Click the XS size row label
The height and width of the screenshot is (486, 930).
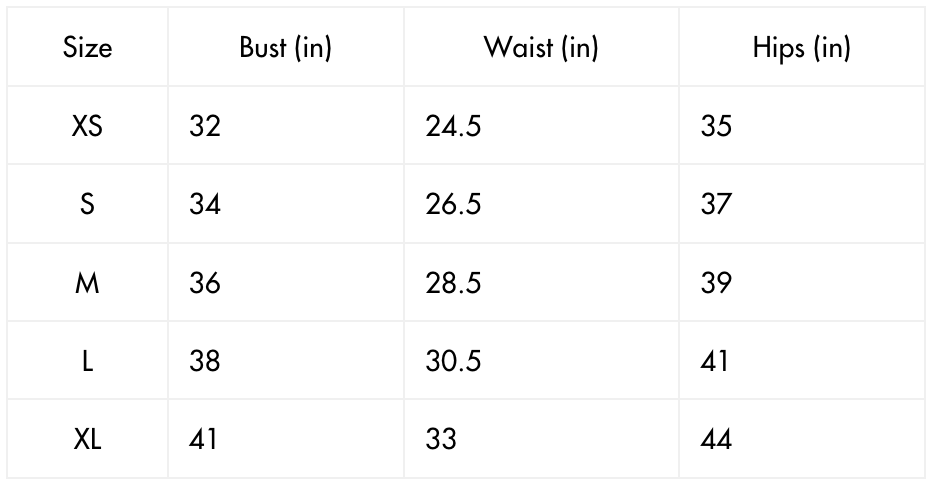click(88, 127)
